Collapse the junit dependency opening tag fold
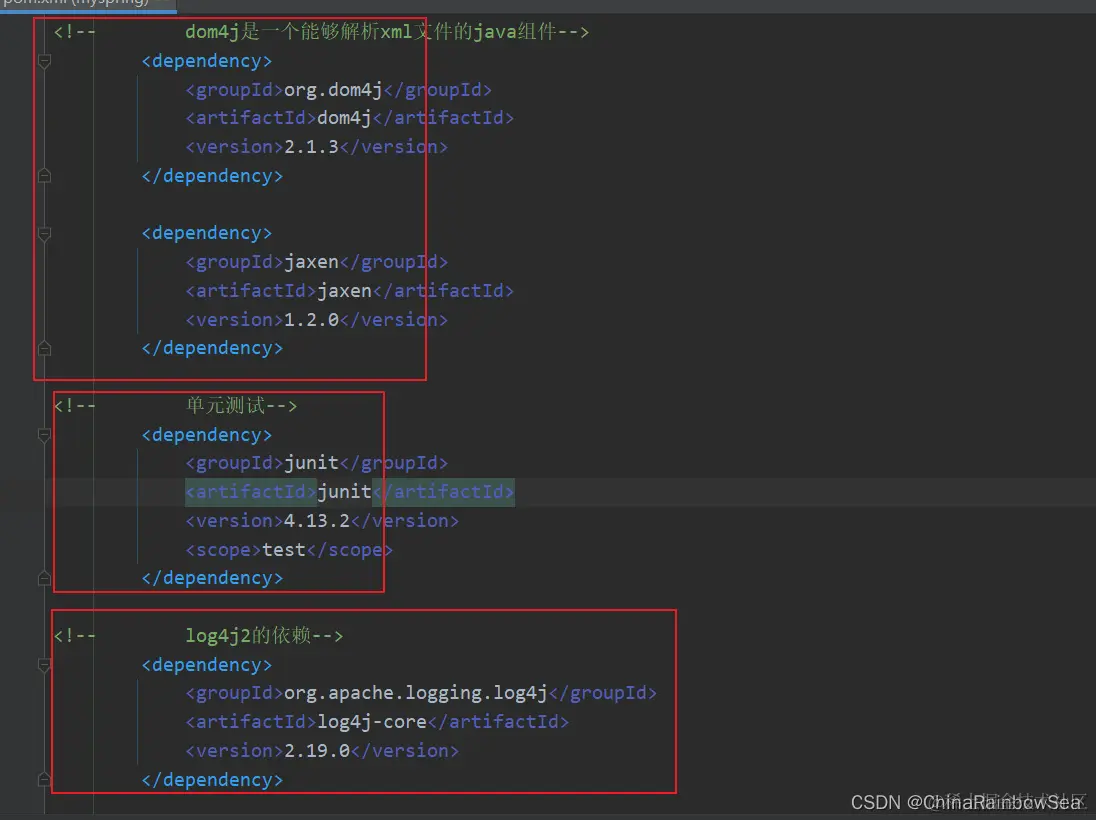This screenshot has height=820, width=1096. pyautogui.click(x=45, y=436)
